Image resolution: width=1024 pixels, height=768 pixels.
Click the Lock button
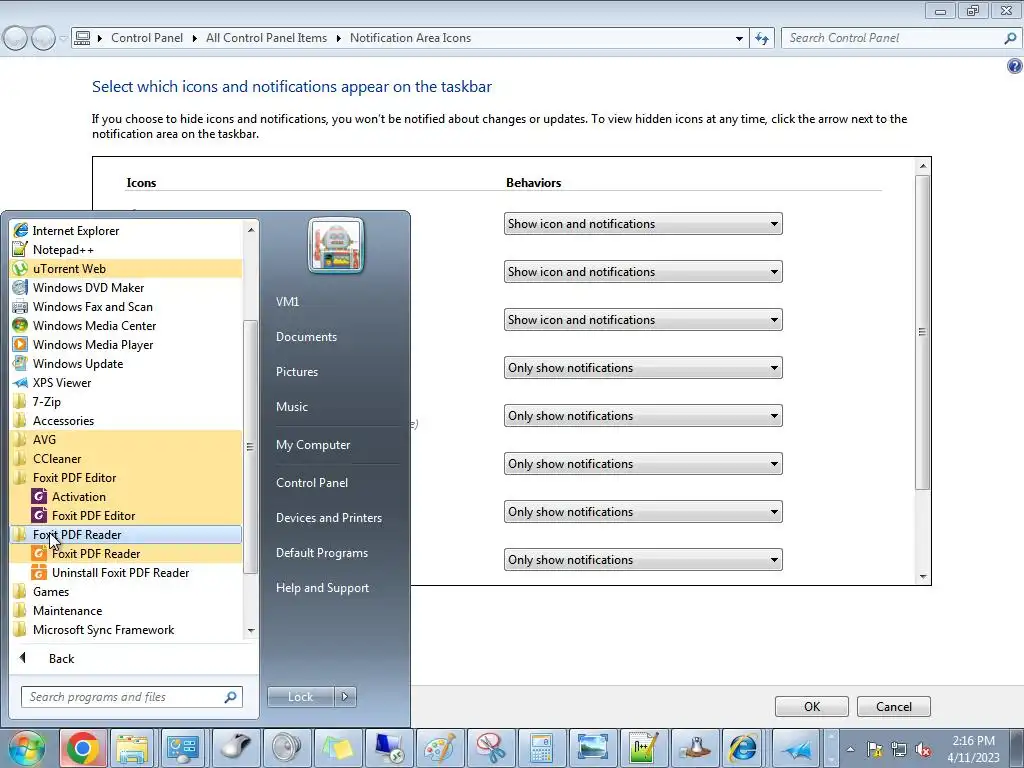pos(300,697)
